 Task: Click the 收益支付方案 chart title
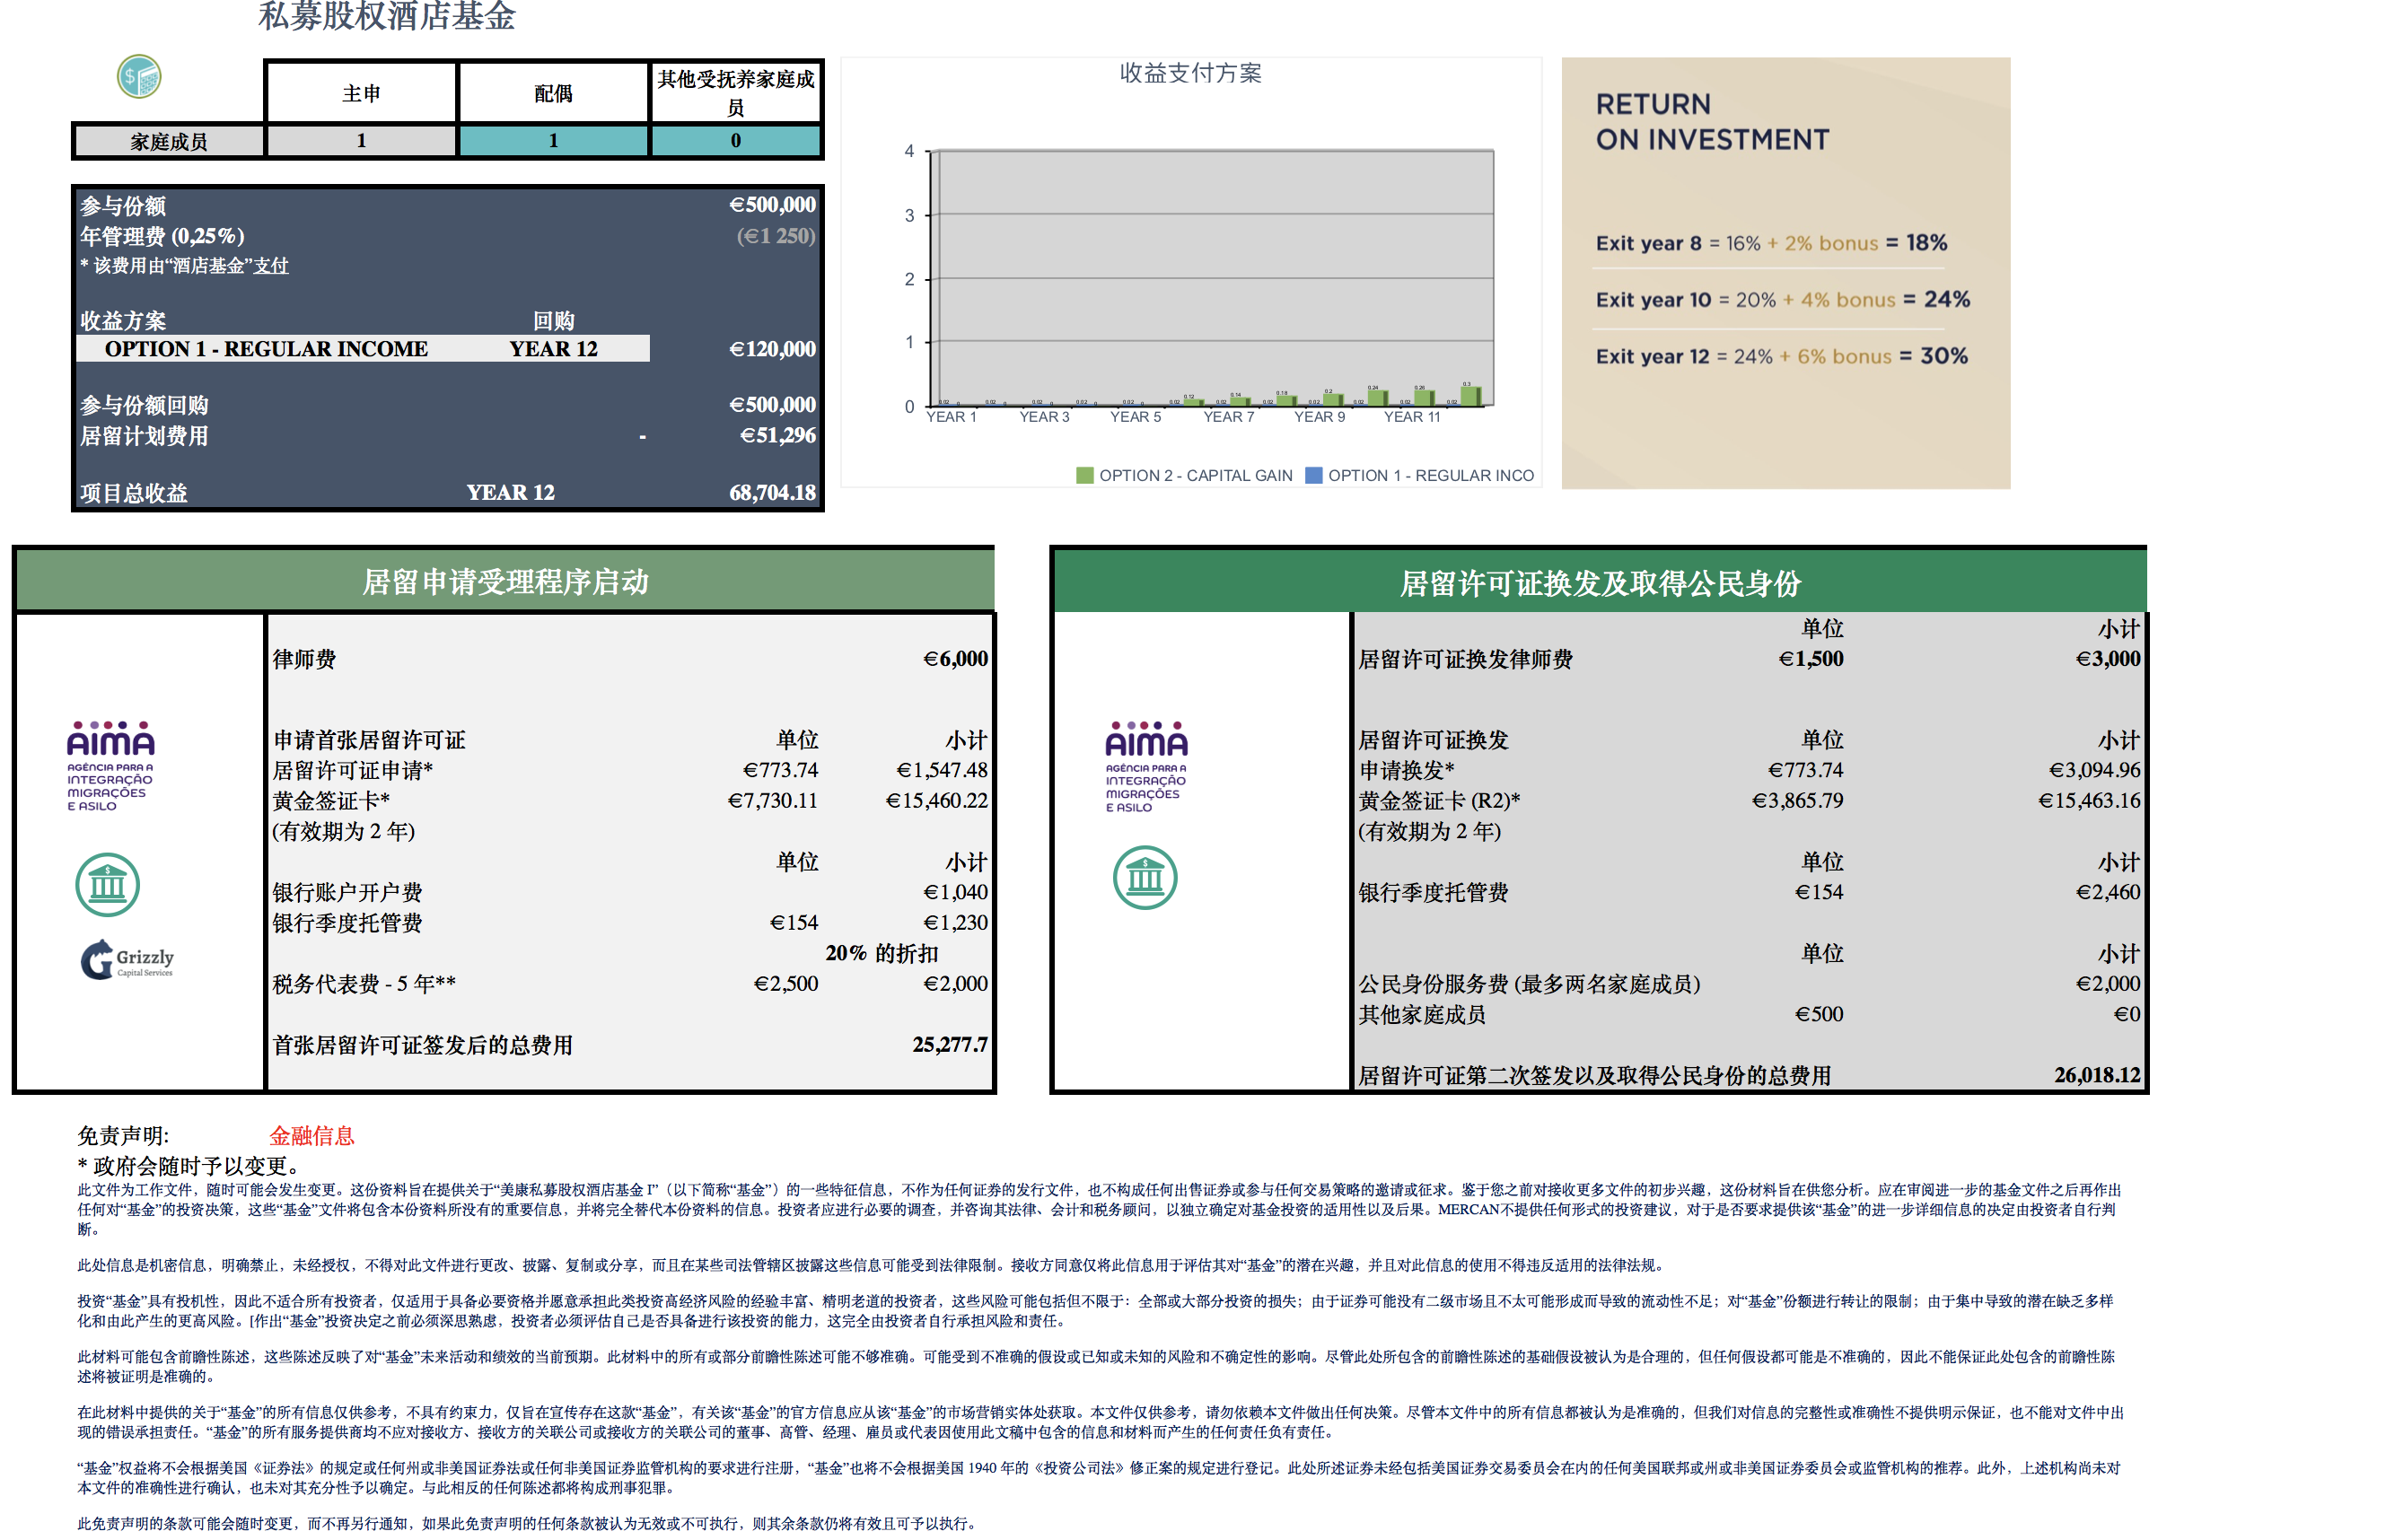(x=1190, y=73)
